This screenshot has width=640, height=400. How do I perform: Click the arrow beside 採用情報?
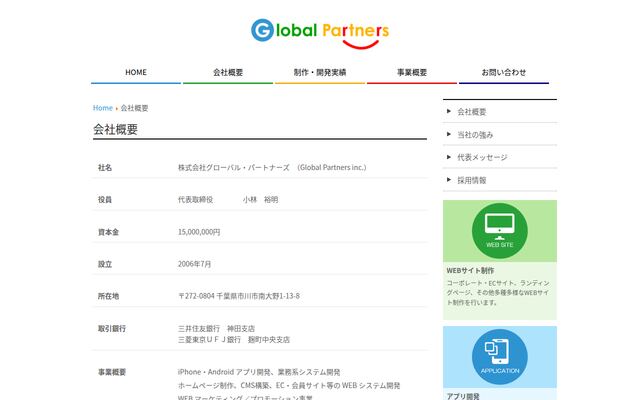point(449,180)
